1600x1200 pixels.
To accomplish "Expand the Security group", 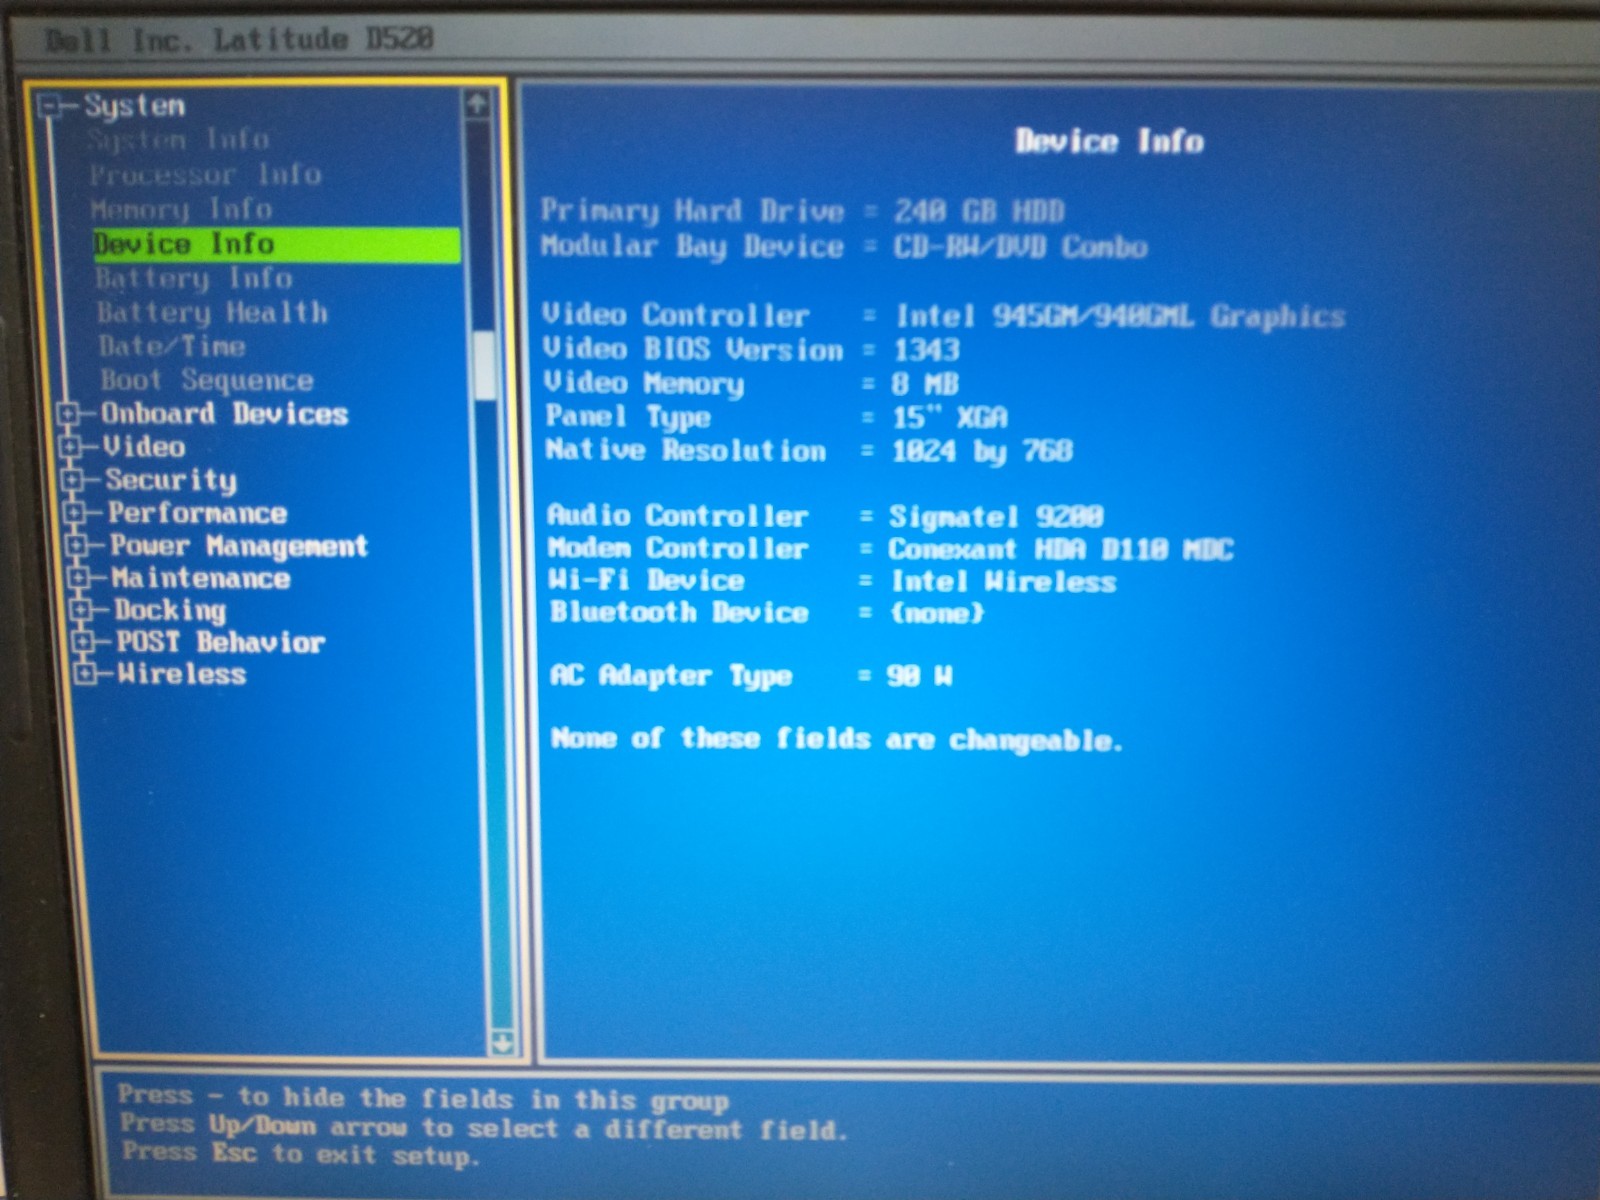I will (72, 481).
